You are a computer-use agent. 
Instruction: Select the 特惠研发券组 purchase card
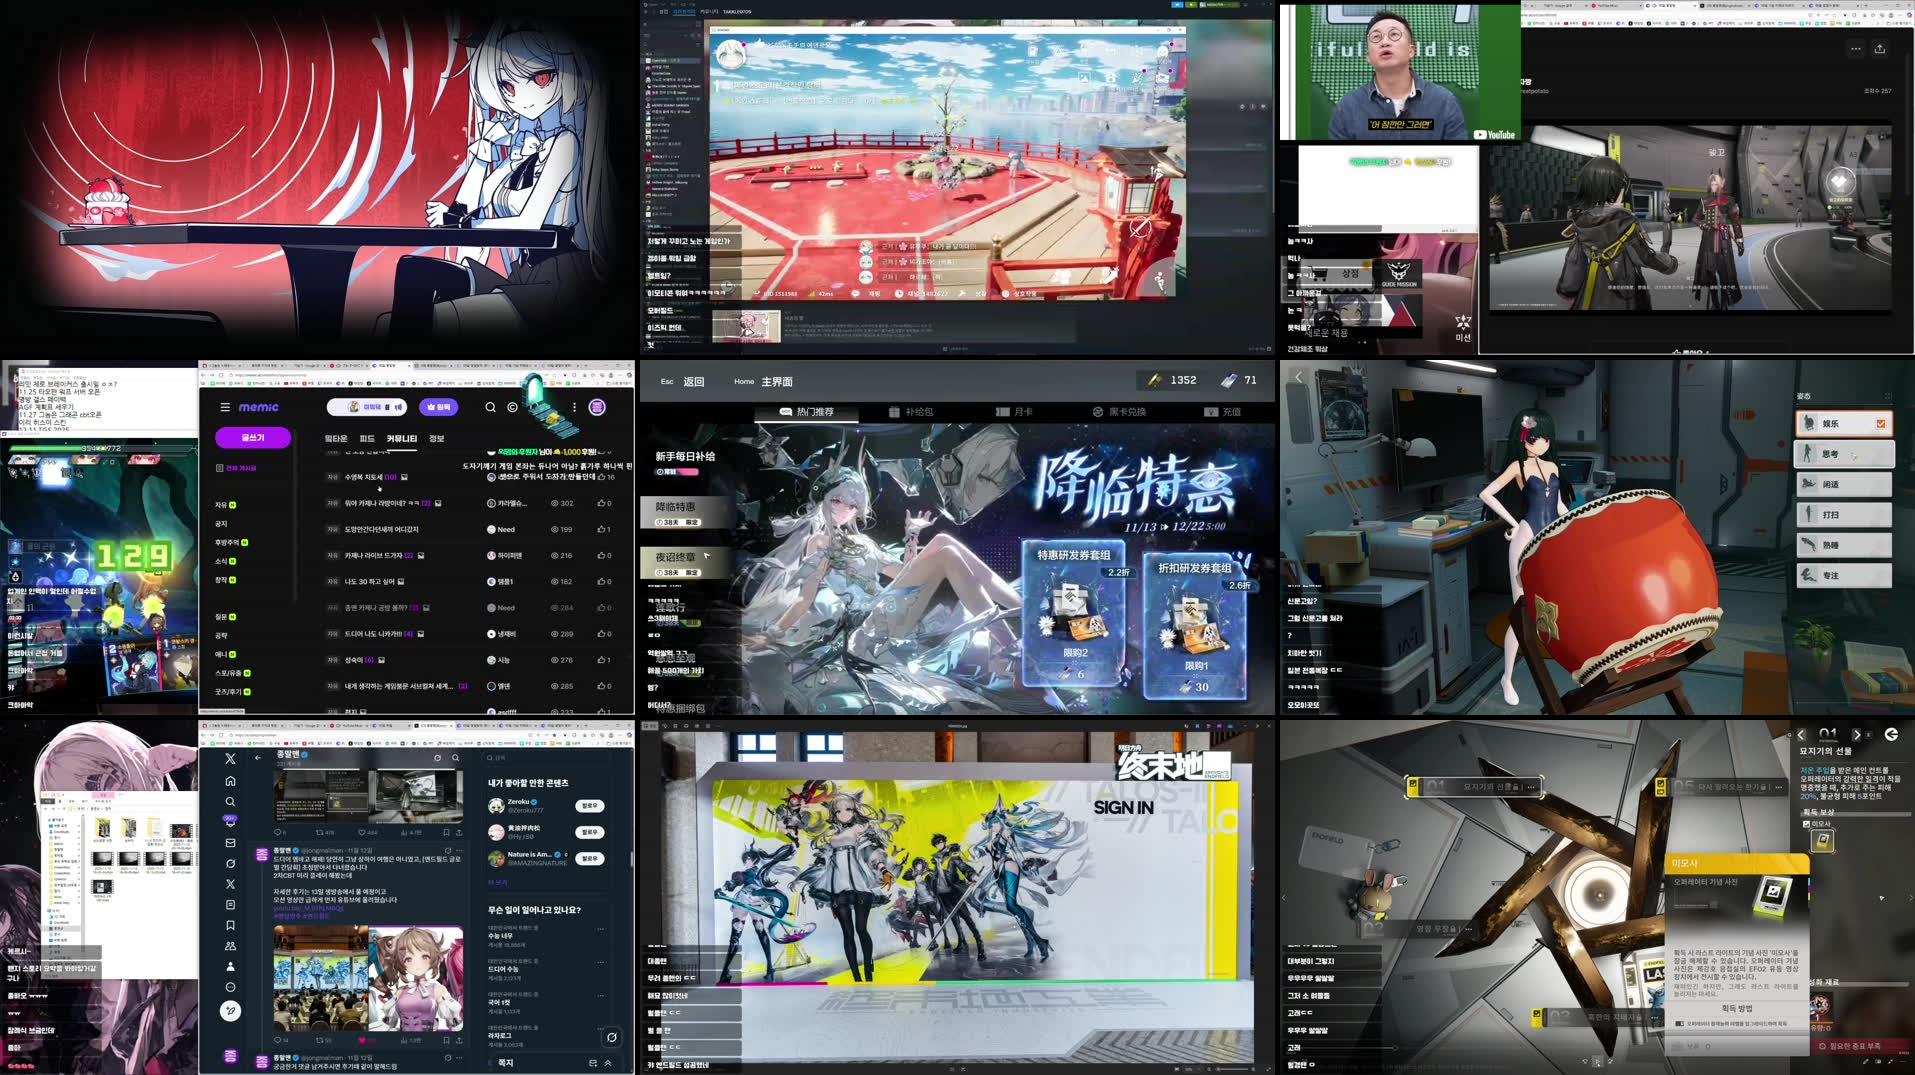pos(1075,615)
